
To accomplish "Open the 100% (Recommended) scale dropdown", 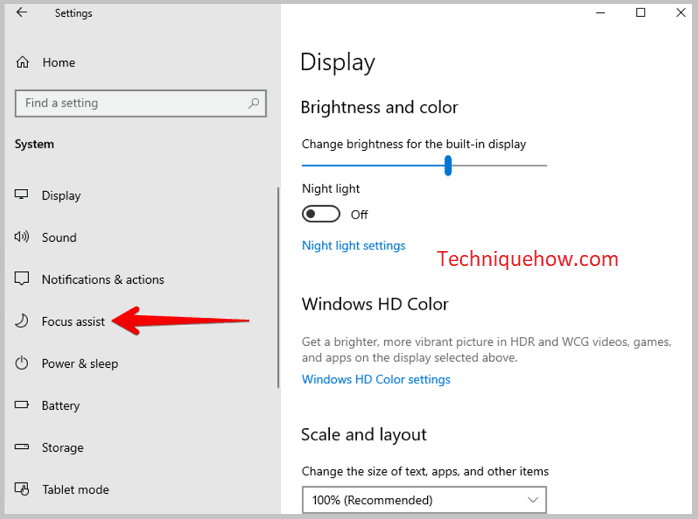I will pyautogui.click(x=424, y=500).
